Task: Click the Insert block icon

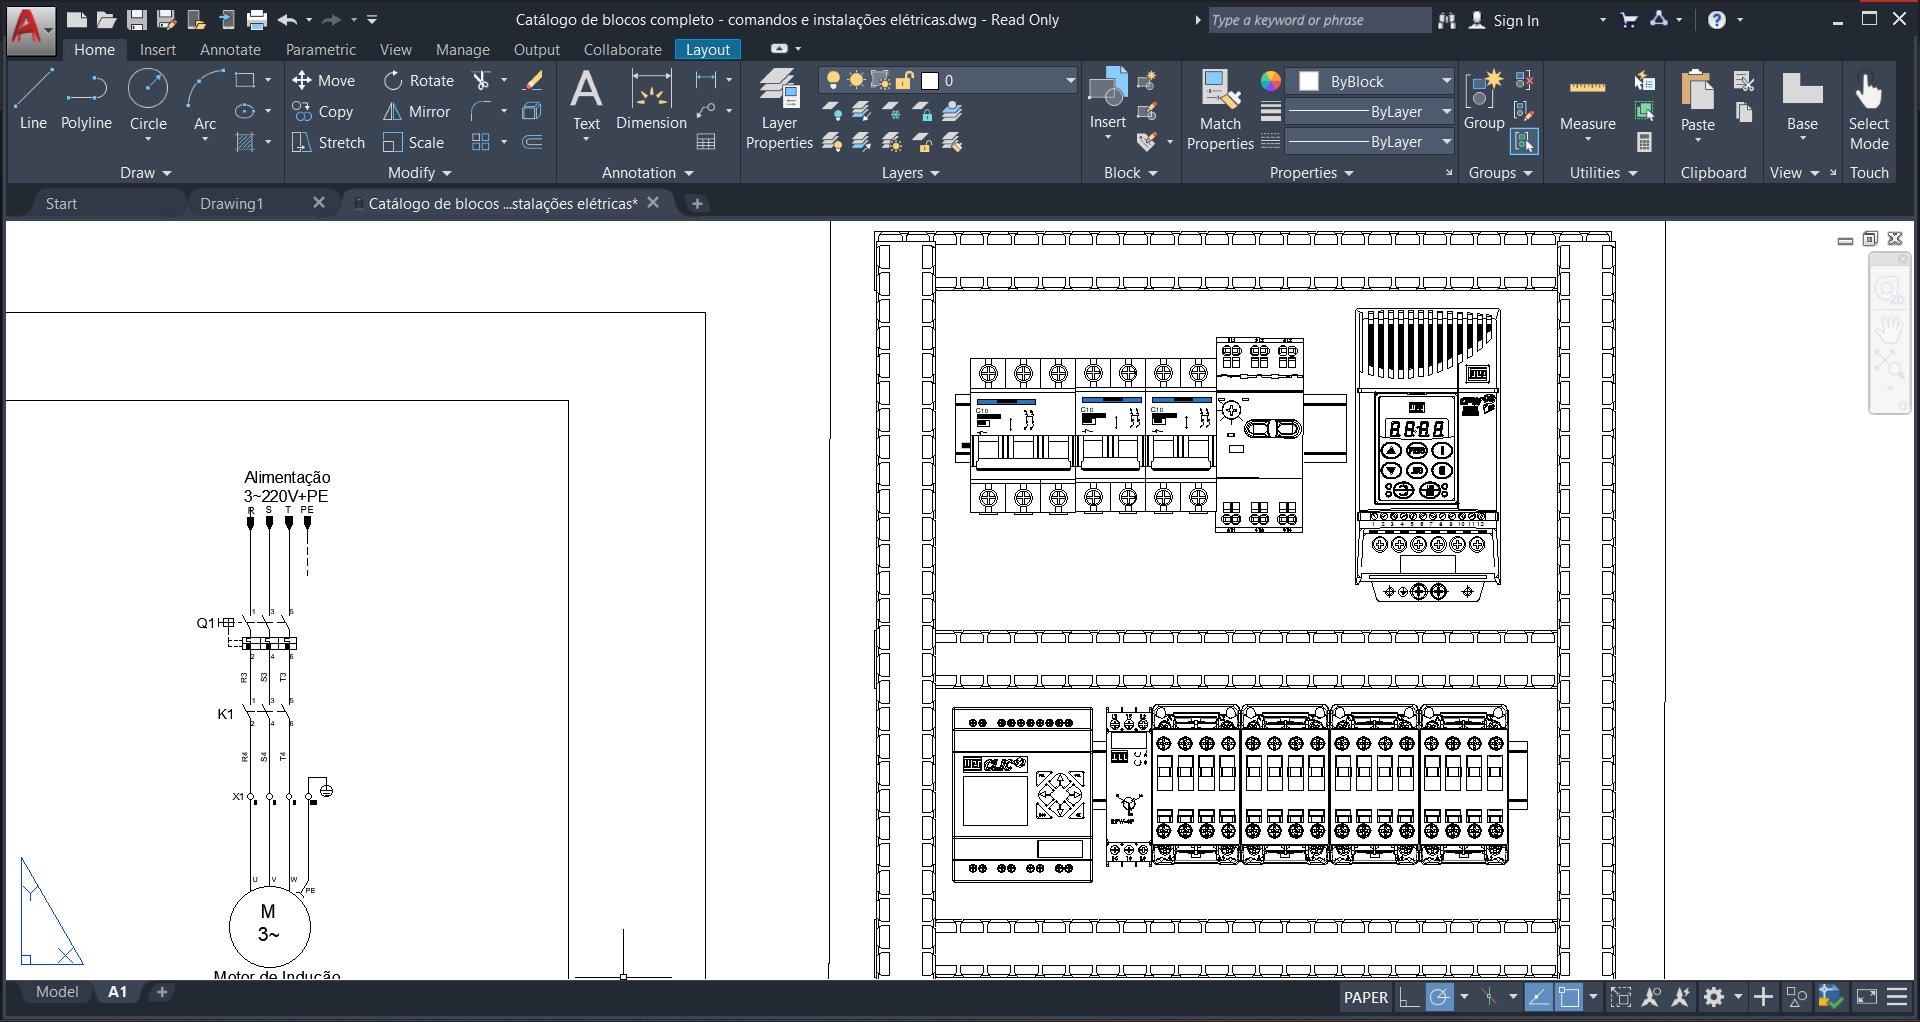Action: click(1106, 95)
